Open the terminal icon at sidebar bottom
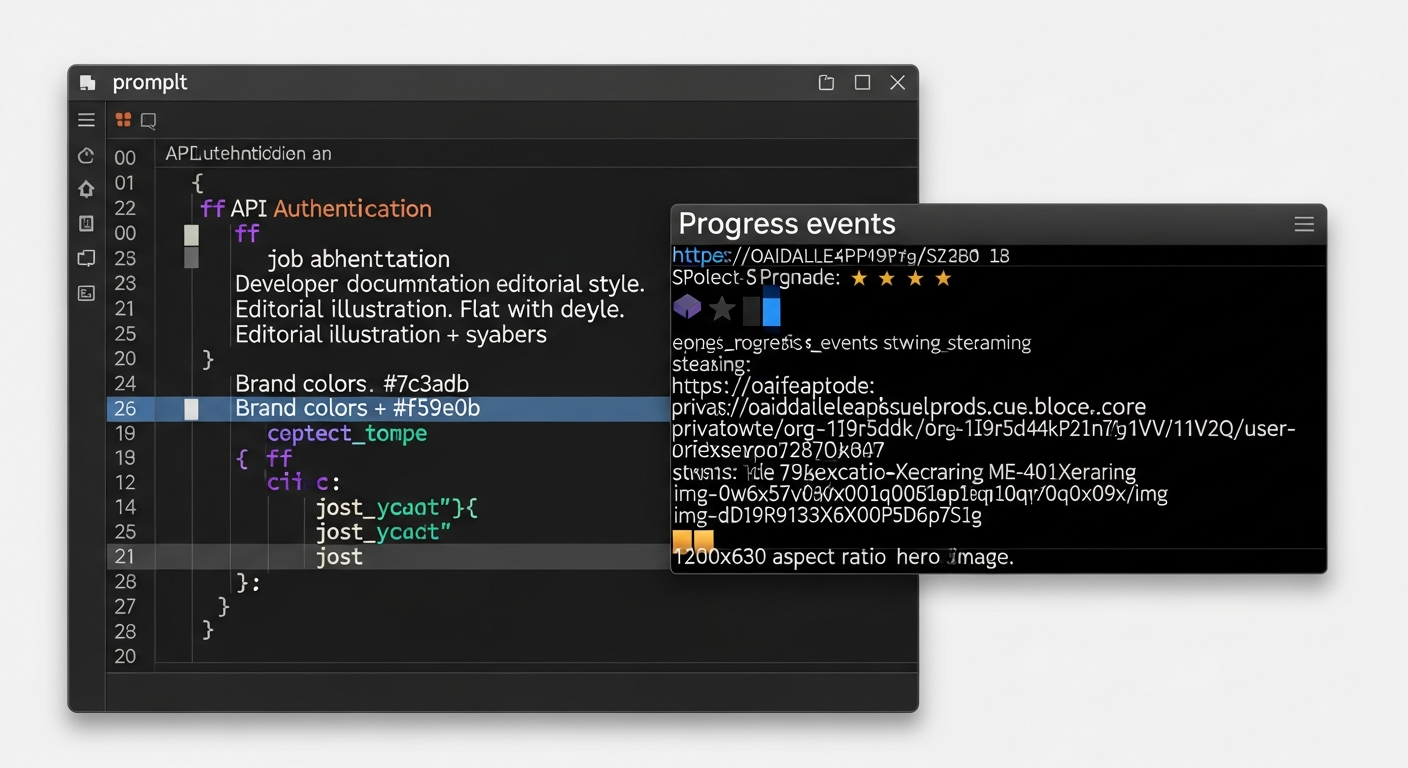 click(x=86, y=293)
